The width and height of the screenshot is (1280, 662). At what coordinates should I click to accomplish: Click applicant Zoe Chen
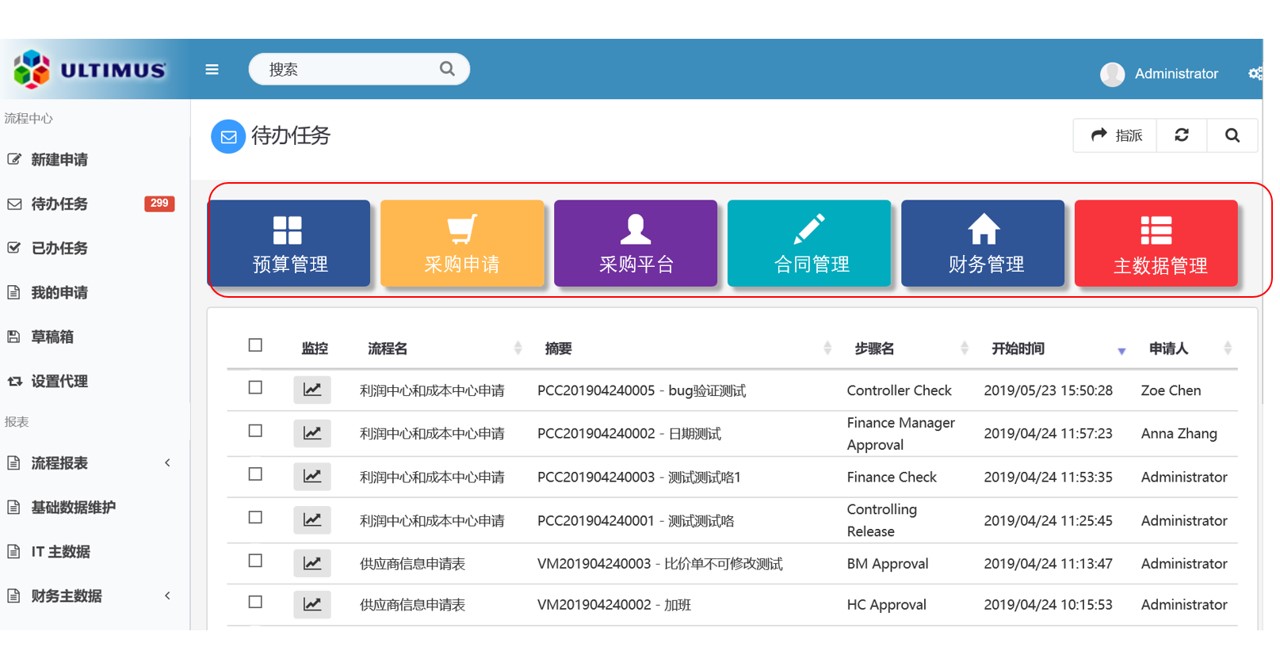tap(1171, 390)
